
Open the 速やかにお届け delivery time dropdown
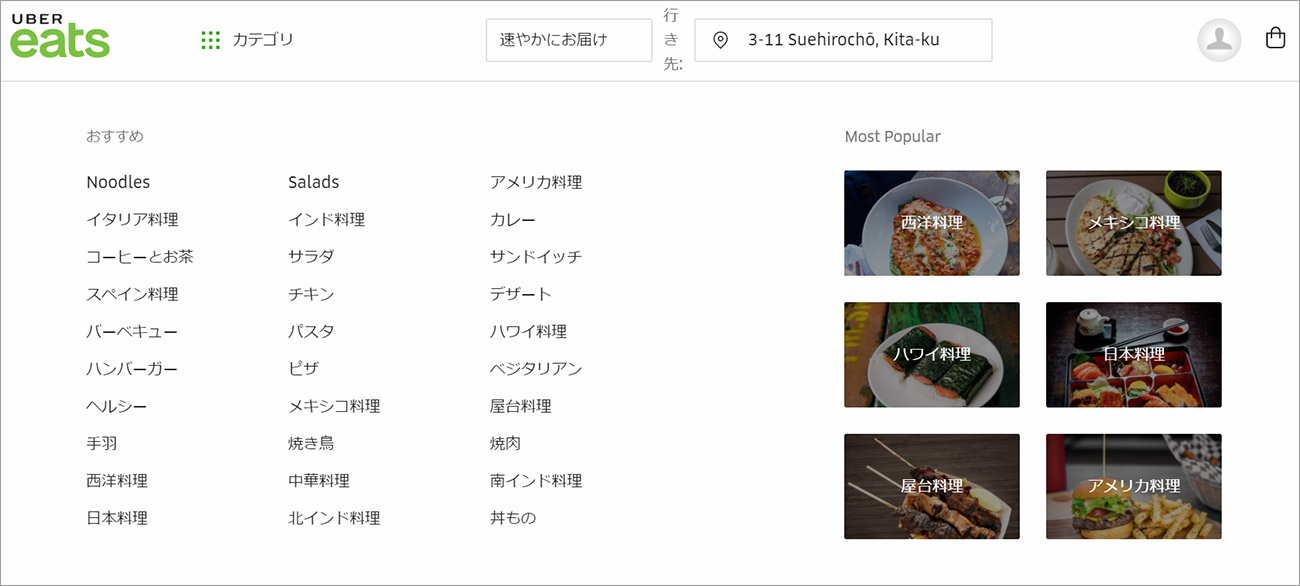pos(569,40)
